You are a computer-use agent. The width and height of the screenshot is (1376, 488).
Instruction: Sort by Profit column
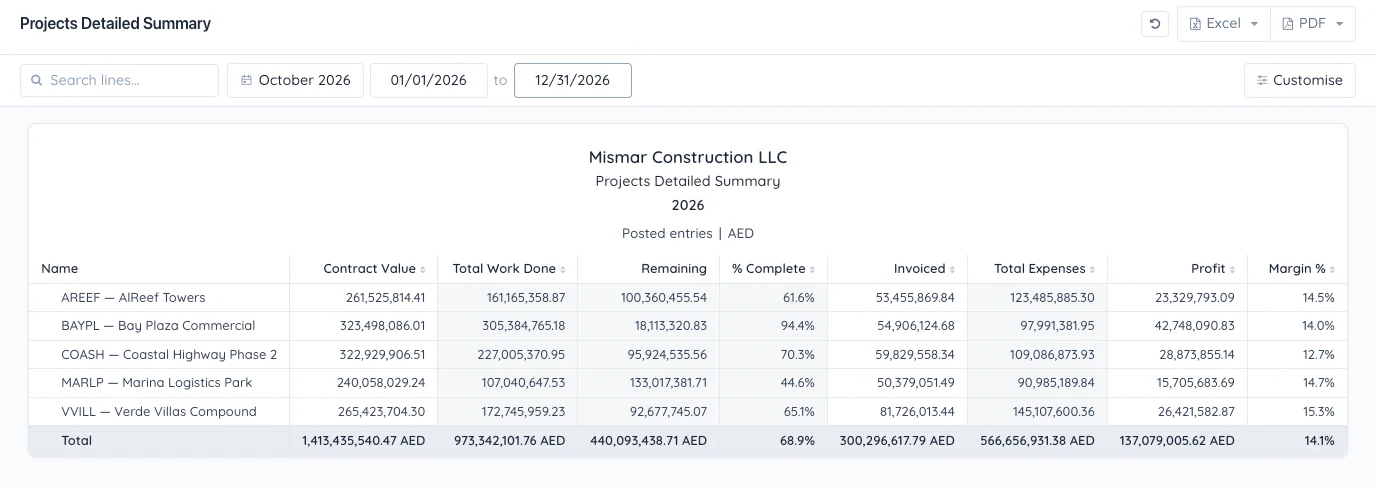[x=1213, y=269]
